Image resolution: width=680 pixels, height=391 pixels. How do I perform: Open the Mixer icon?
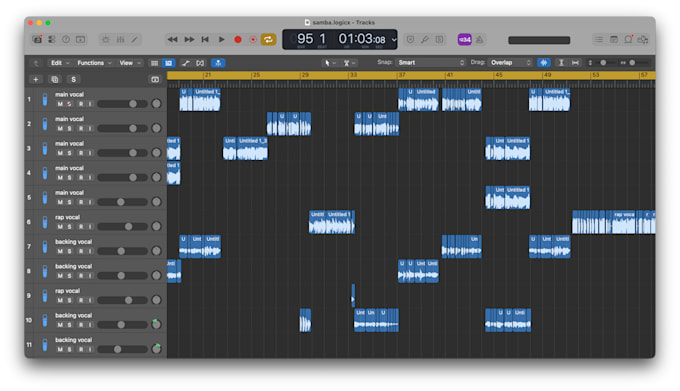point(121,39)
